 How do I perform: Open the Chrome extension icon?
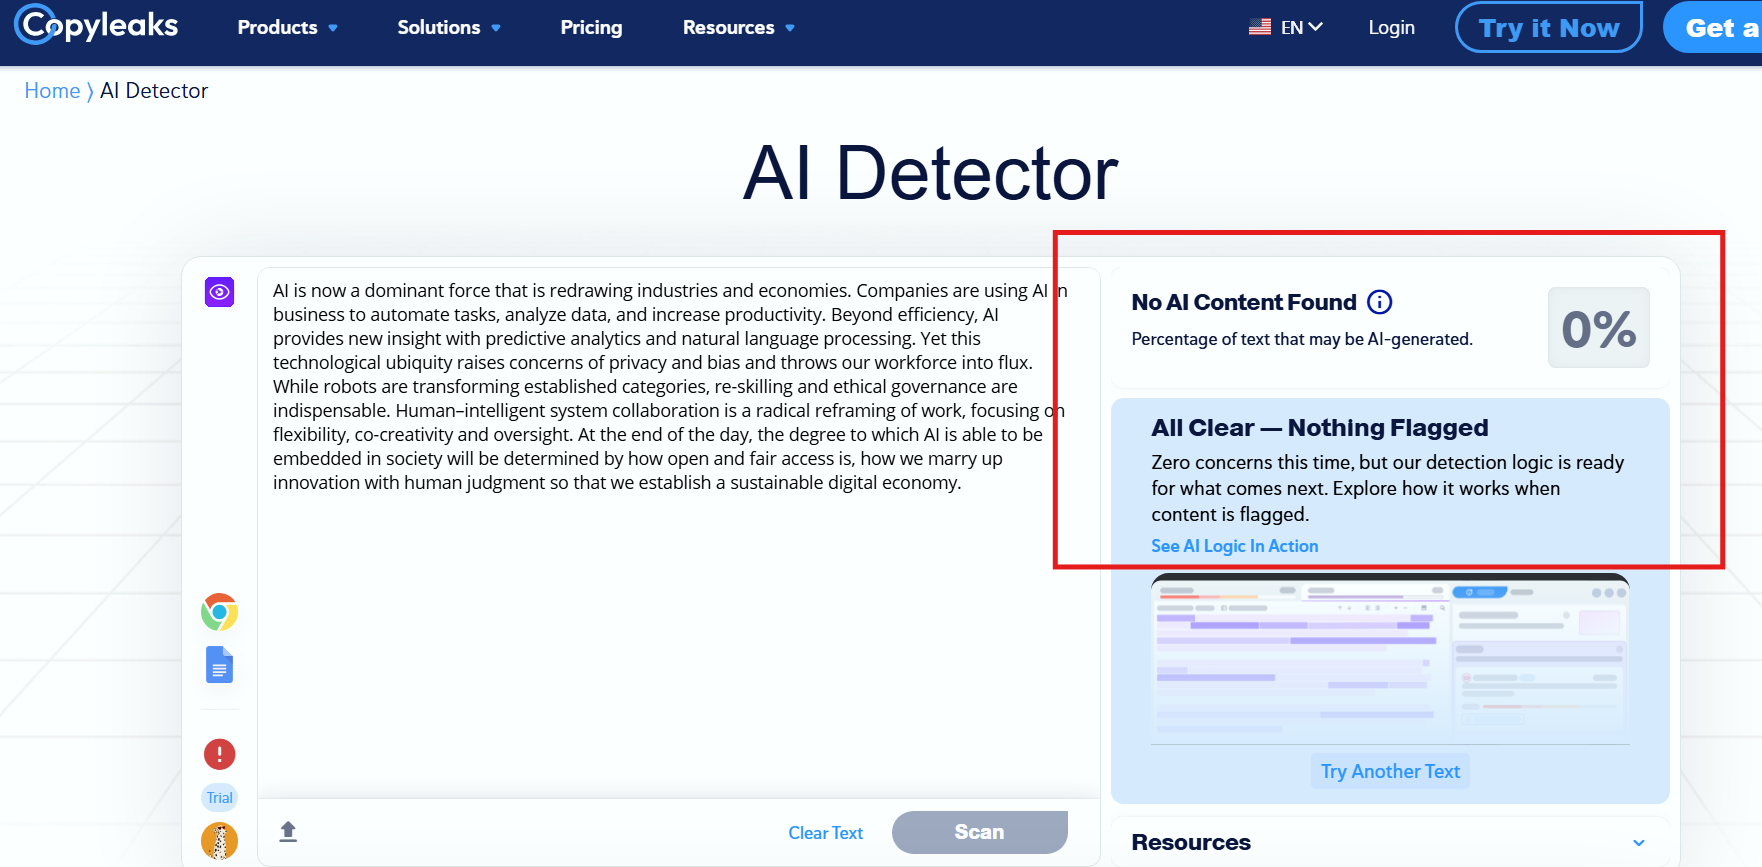tap(219, 612)
